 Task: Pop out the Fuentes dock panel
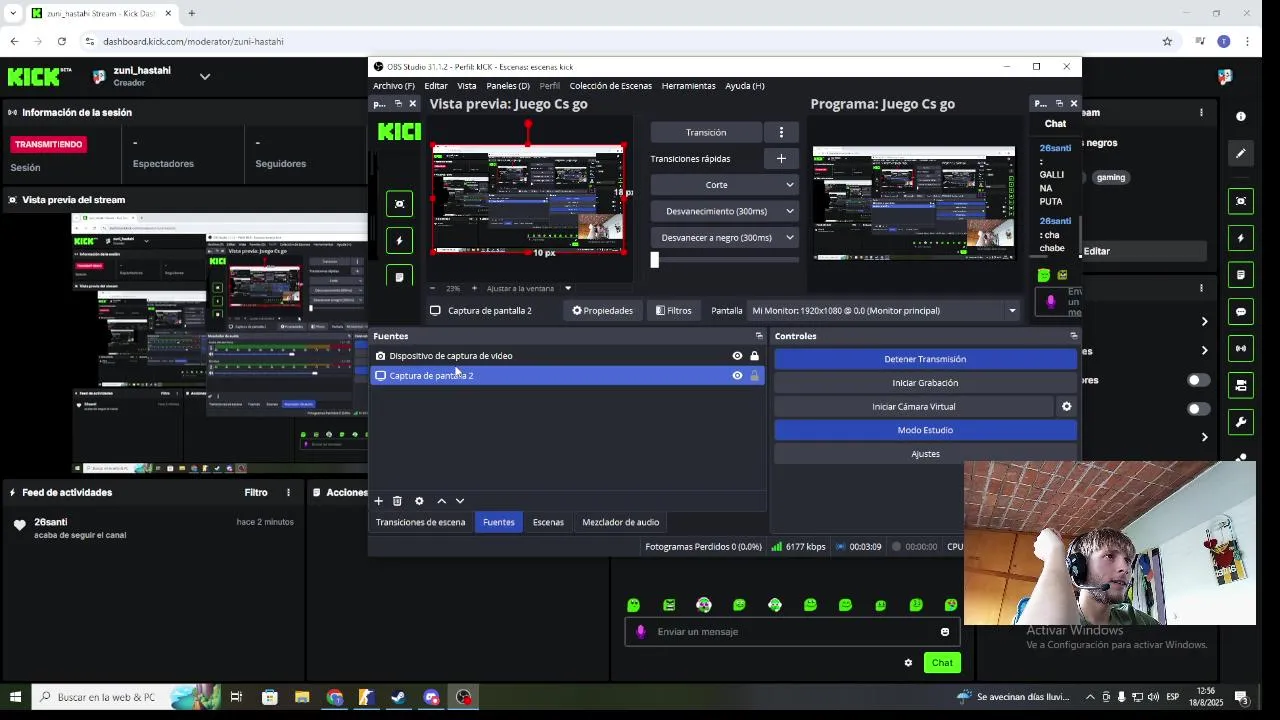click(759, 336)
